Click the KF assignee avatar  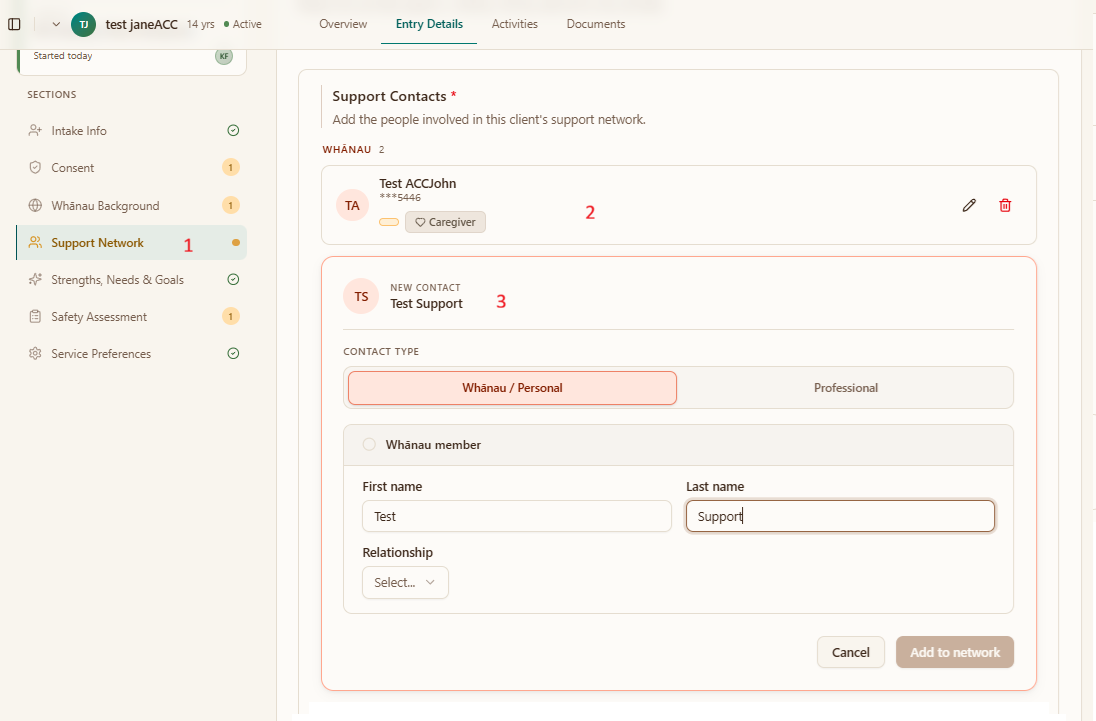point(224,56)
